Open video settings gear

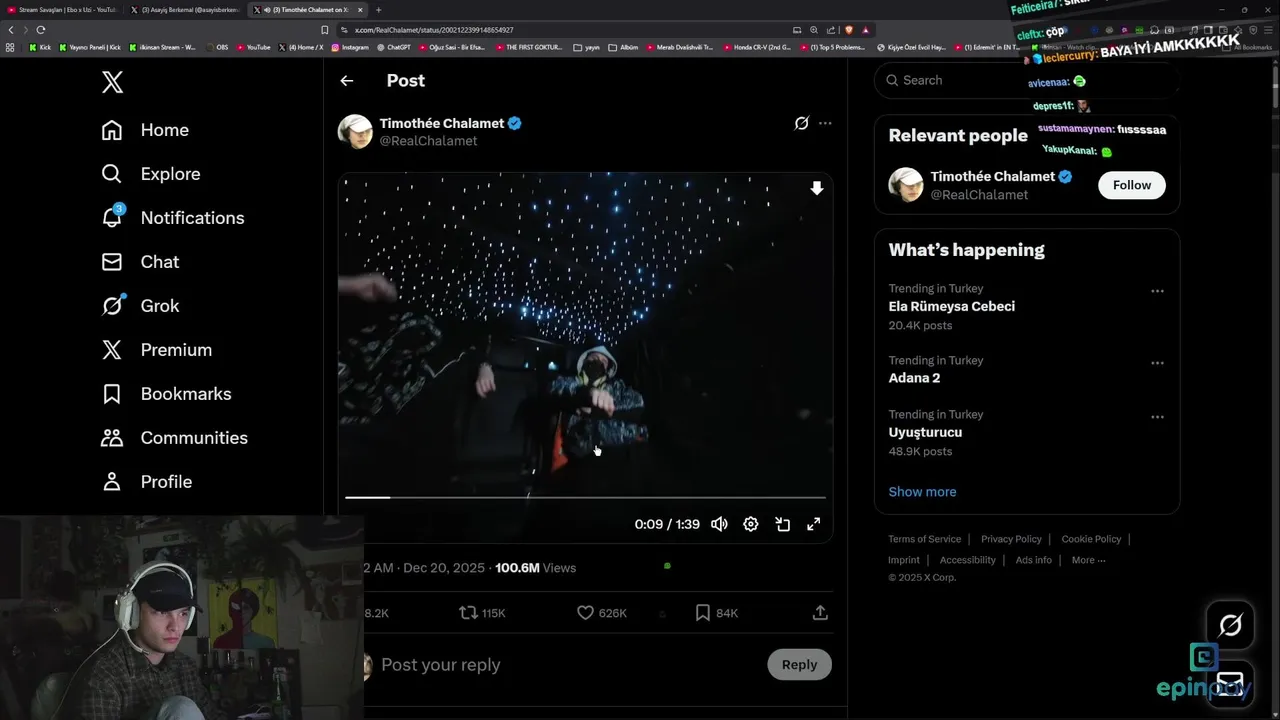pos(751,524)
